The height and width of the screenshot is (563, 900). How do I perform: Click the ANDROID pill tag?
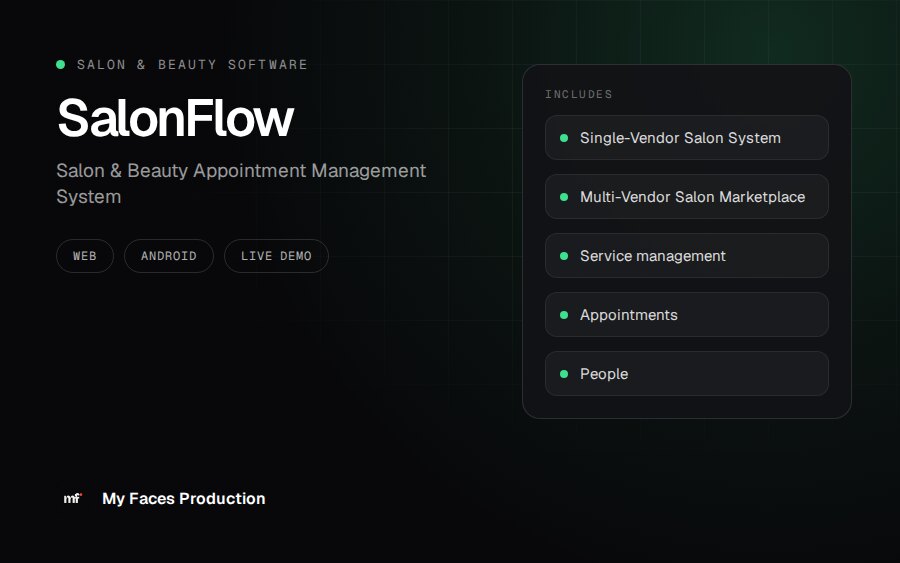[169, 256]
